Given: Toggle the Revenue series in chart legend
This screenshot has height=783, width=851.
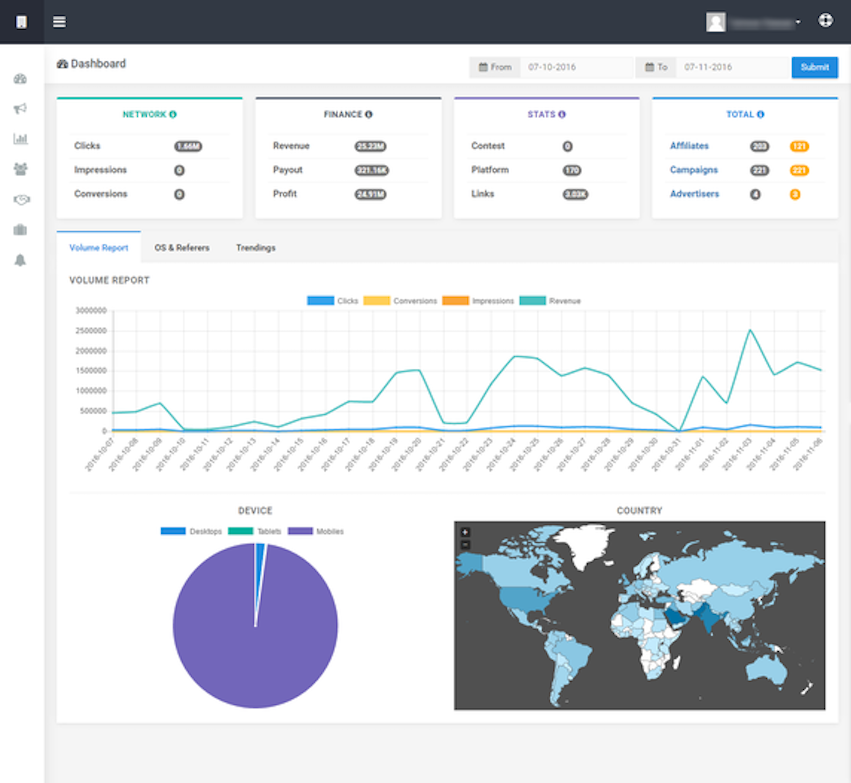Looking at the screenshot, I should [550, 301].
